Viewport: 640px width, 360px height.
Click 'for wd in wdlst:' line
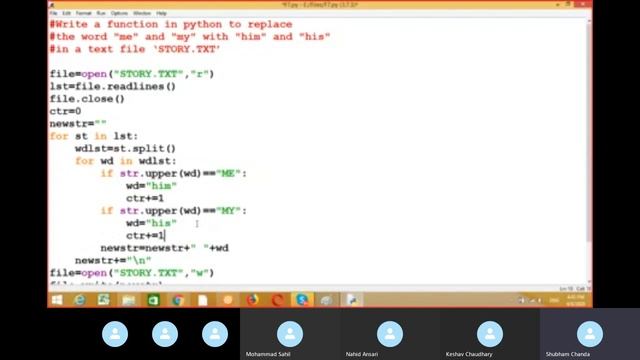tap(126, 161)
